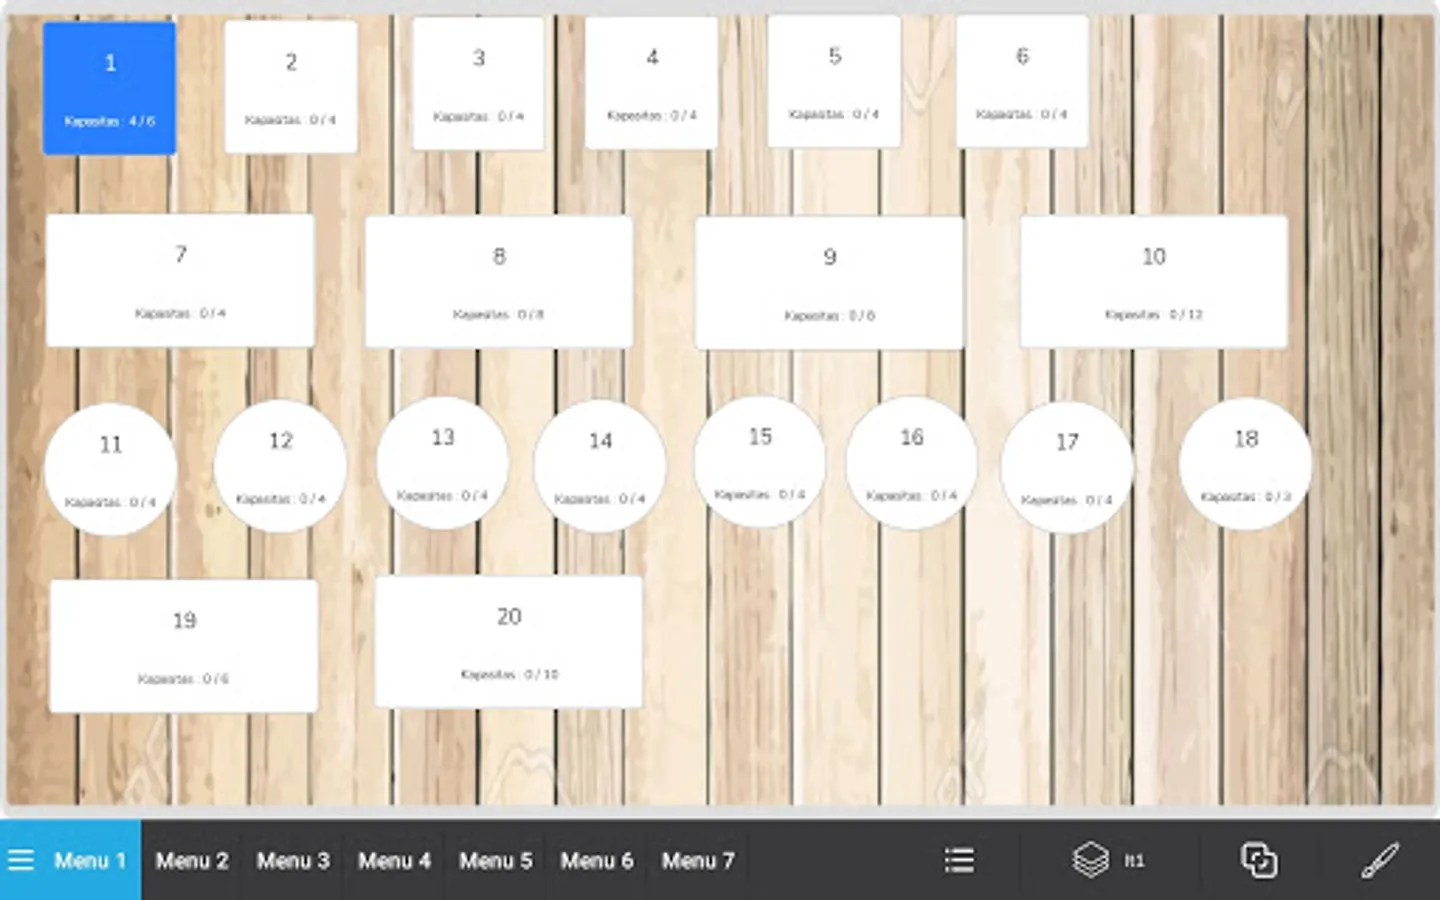The width and height of the screenshot is (1440, 900).
Task: Open rectangular table 10
Action: point(1154,282)
